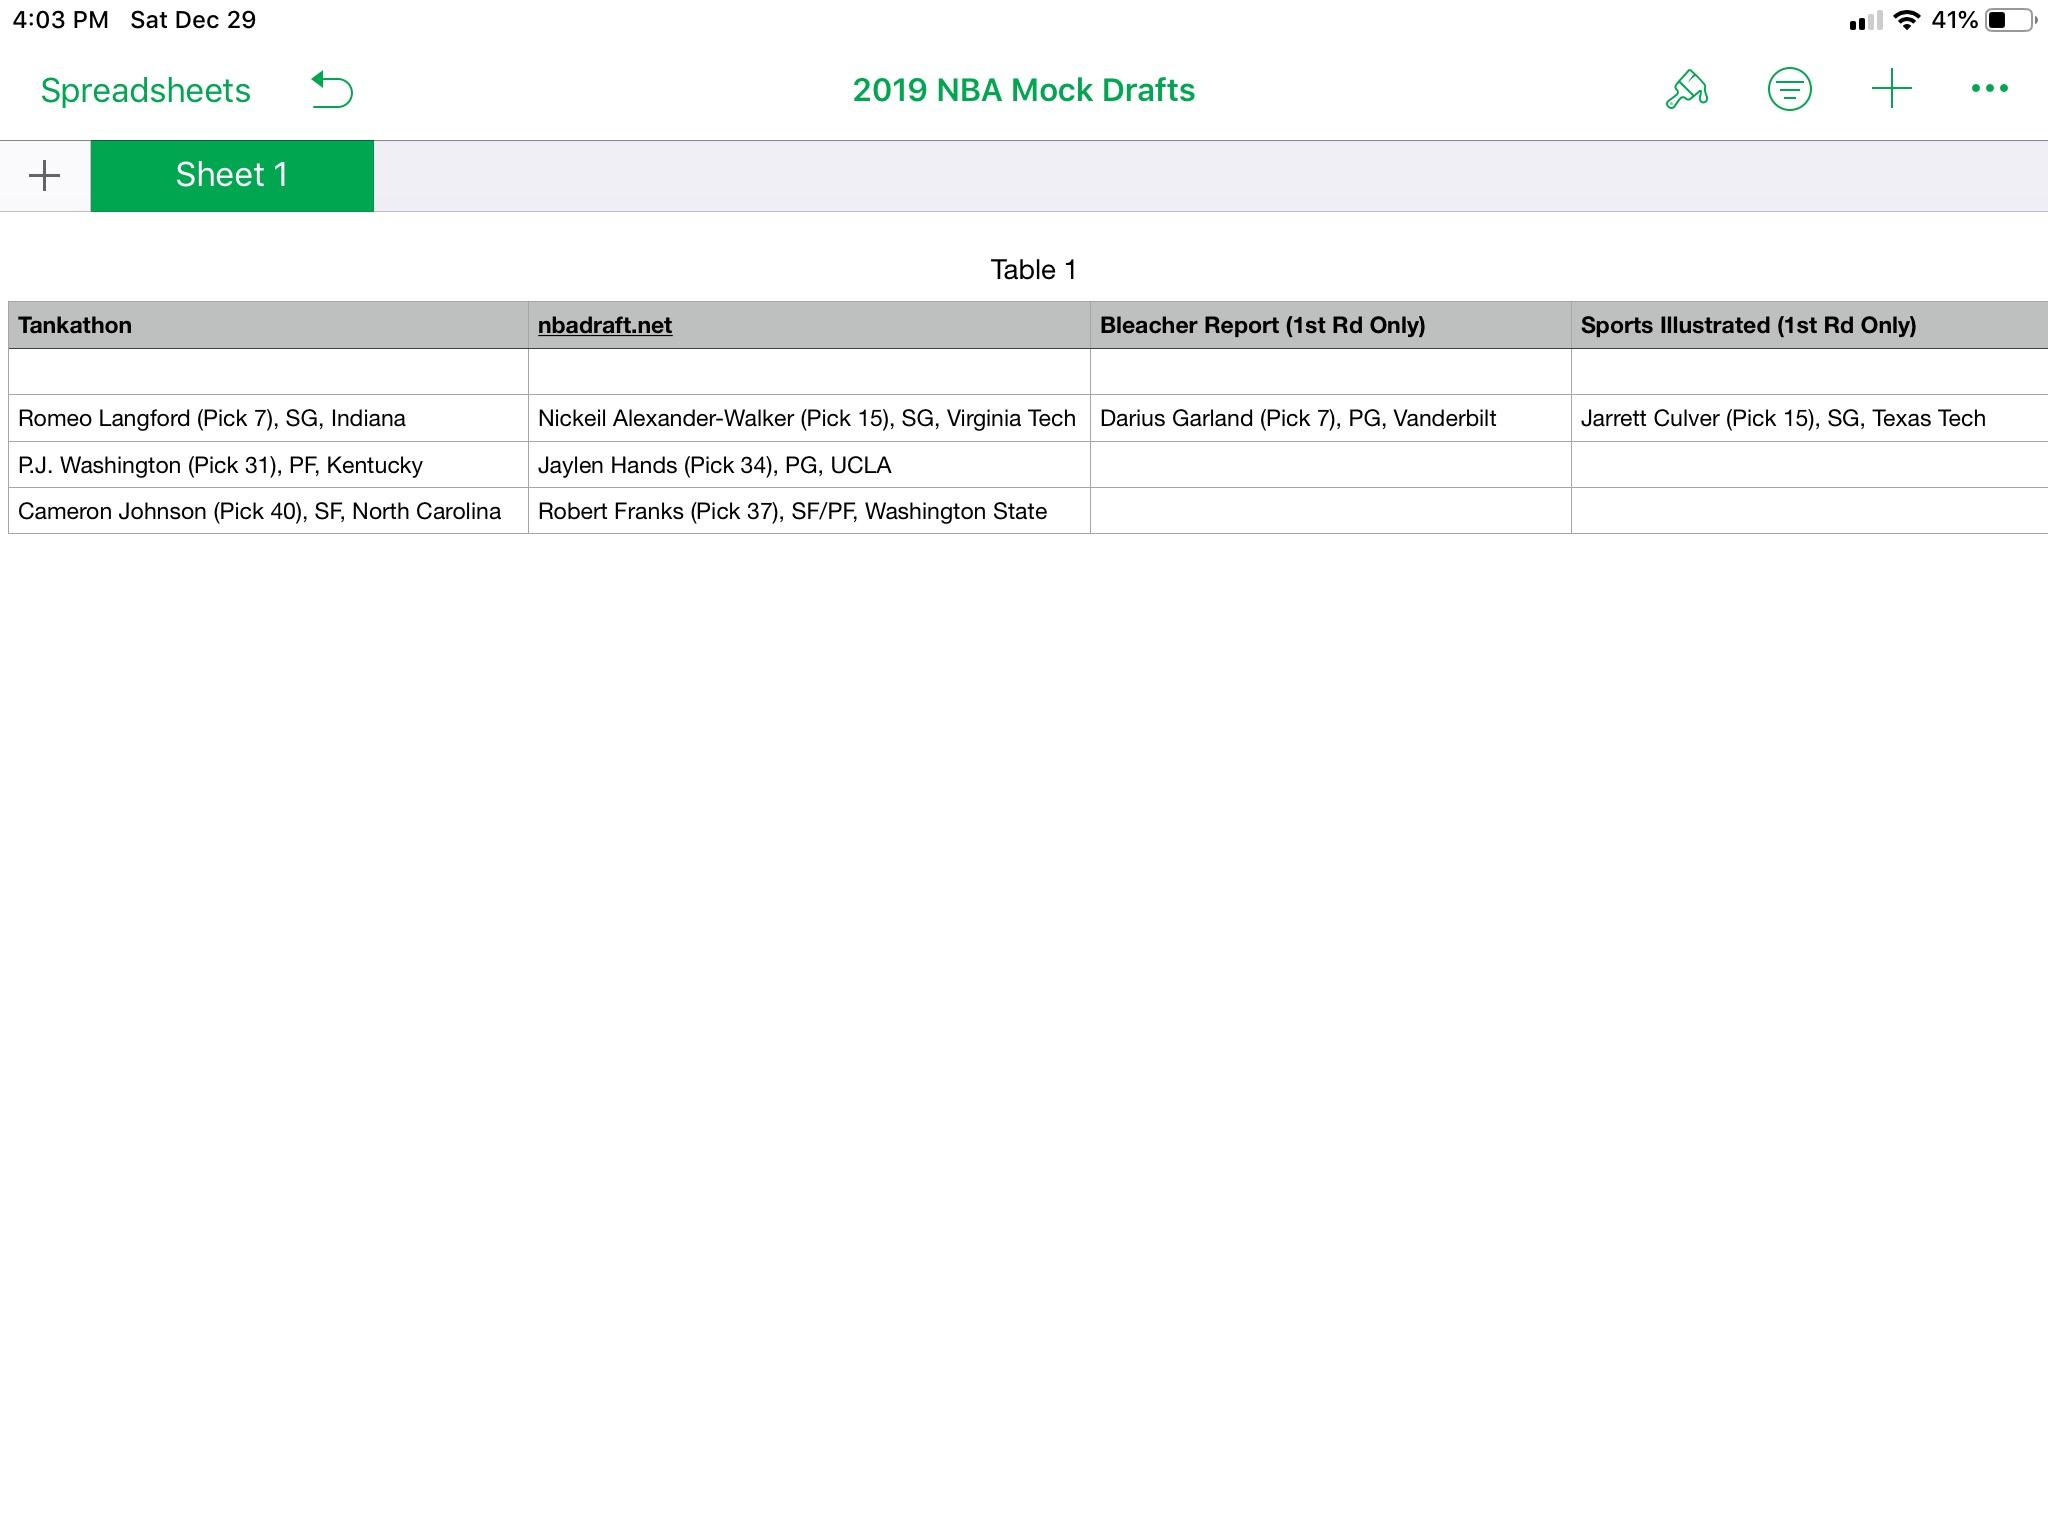Viewport: 2048px width, 1536px height.
Task: Select empty cell under Tankathon header
Action: tap(268, 372)
